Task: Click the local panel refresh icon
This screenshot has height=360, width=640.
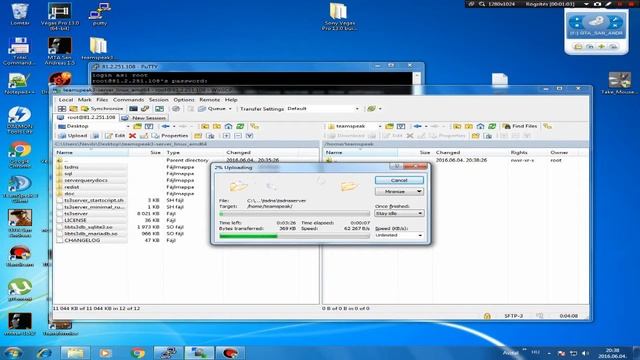Action: (x=240, y=126)
